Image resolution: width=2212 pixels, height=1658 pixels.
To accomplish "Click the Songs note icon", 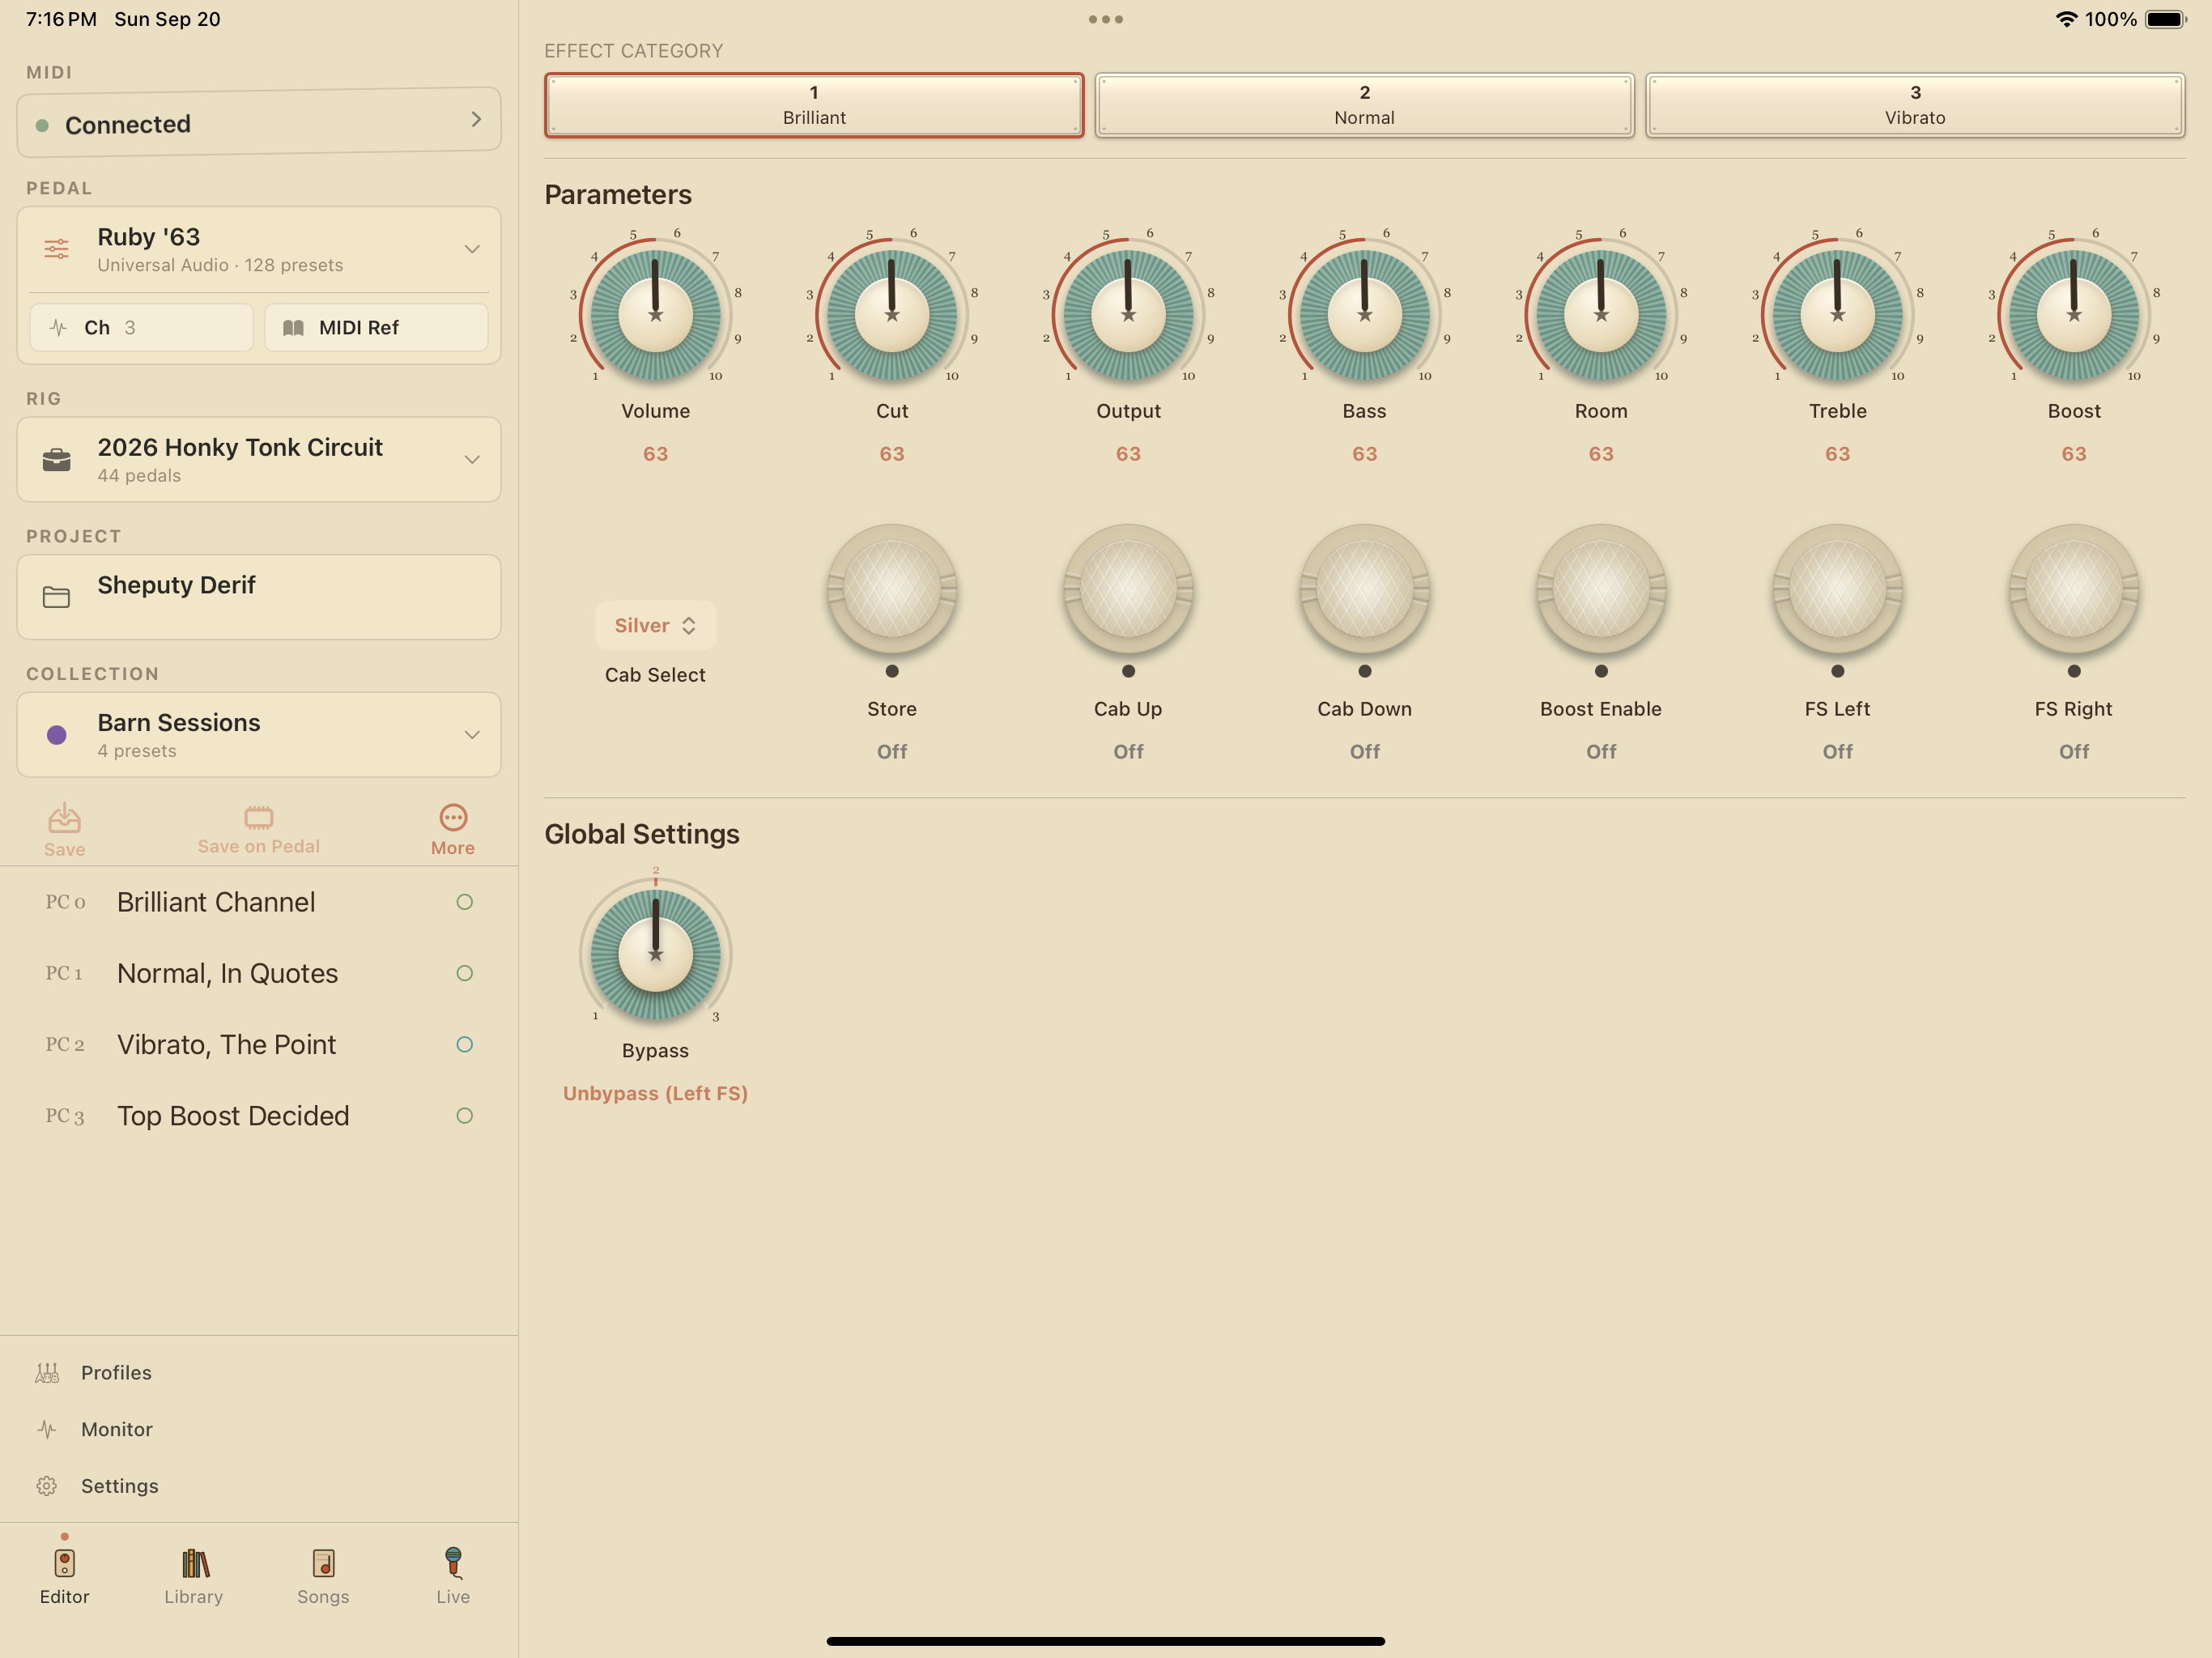I will [x=323, y=1563].
